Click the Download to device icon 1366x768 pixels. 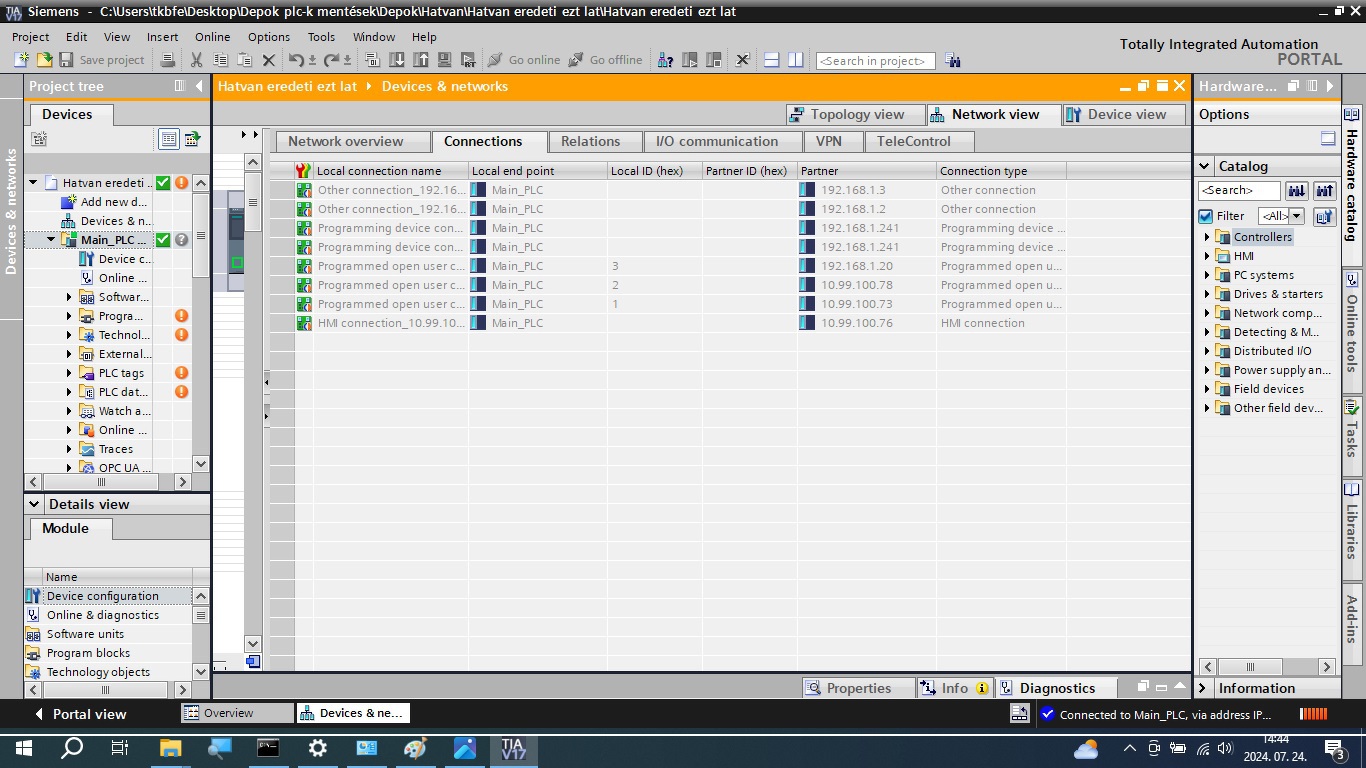coord(397,60)
